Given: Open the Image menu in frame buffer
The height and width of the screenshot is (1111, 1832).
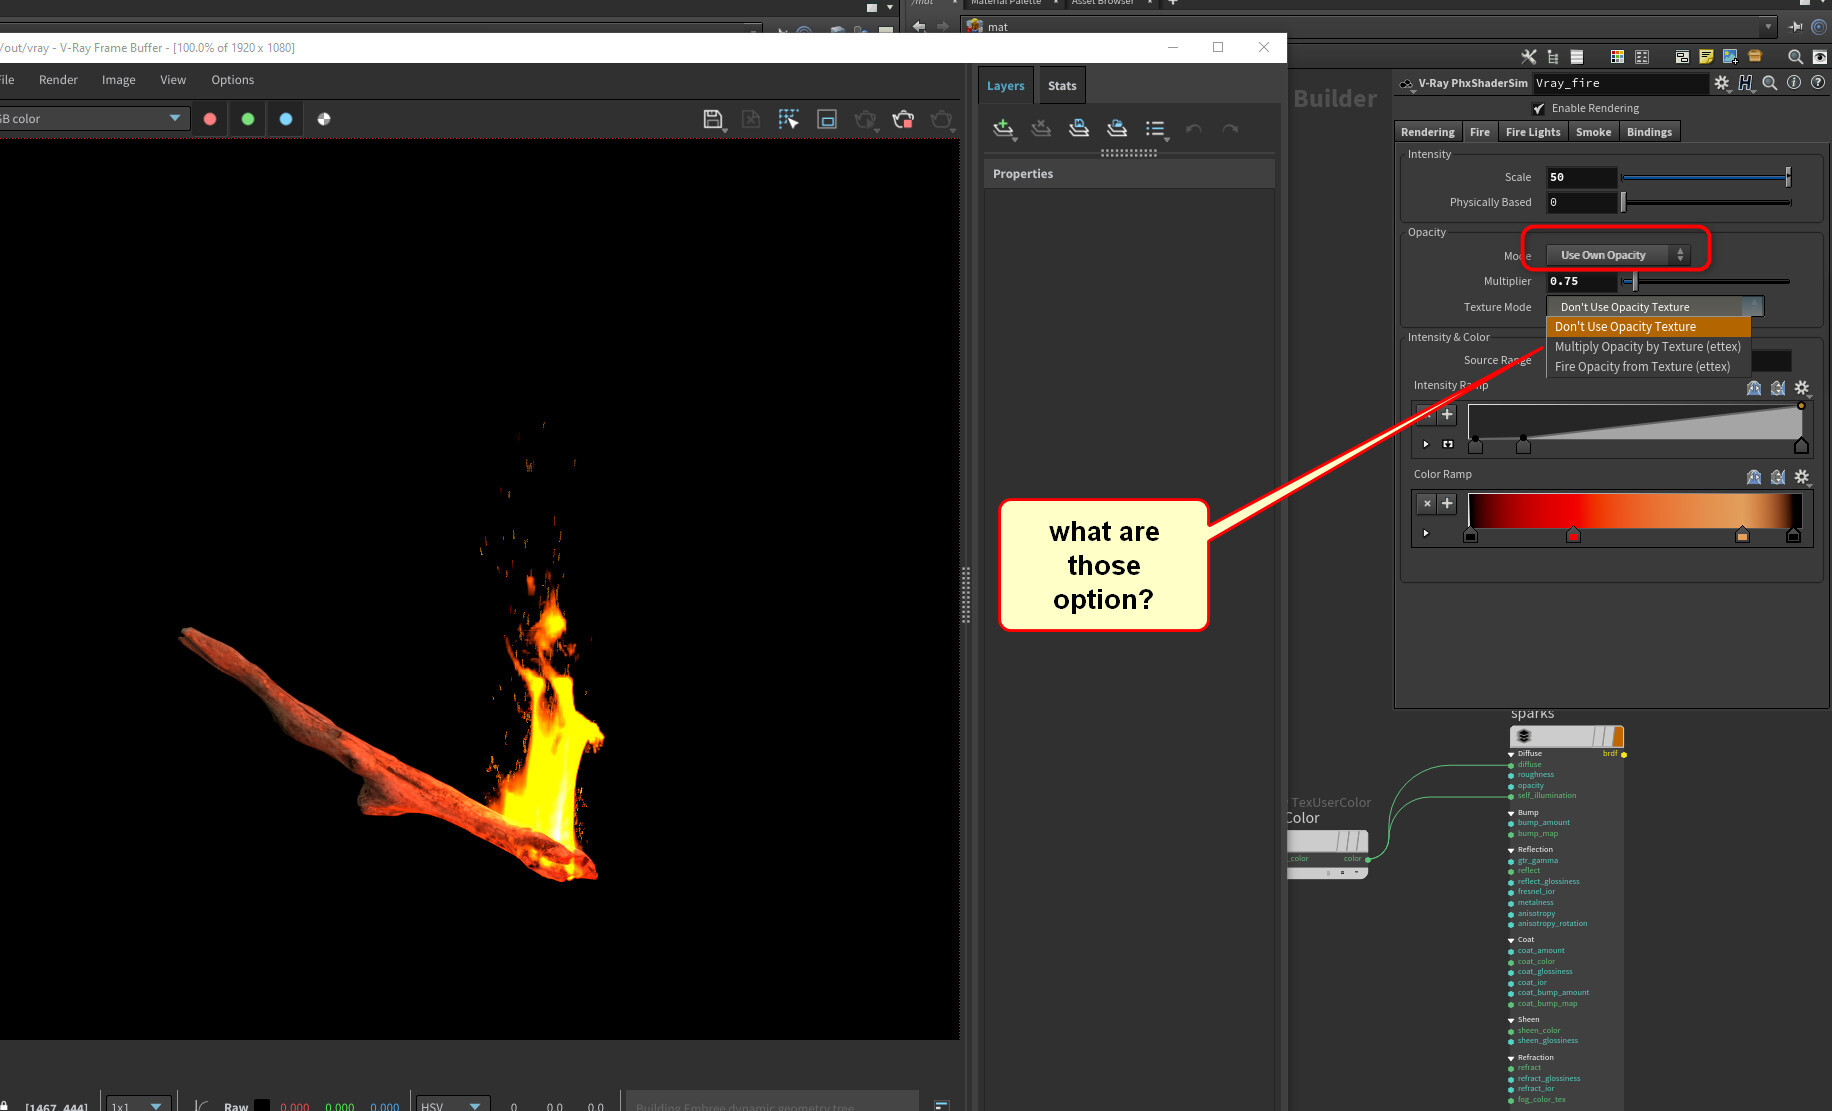Looking at the screenshot, I should point(118,80).
